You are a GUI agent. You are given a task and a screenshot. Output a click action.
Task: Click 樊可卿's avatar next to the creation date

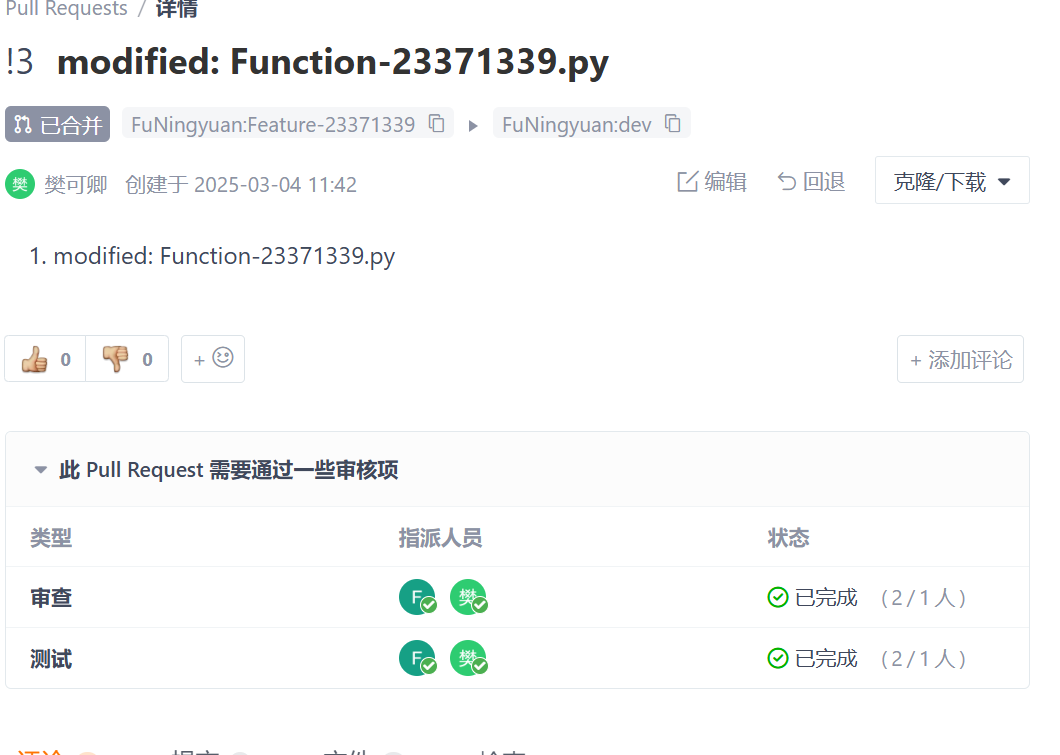click(x=20, y=184)
